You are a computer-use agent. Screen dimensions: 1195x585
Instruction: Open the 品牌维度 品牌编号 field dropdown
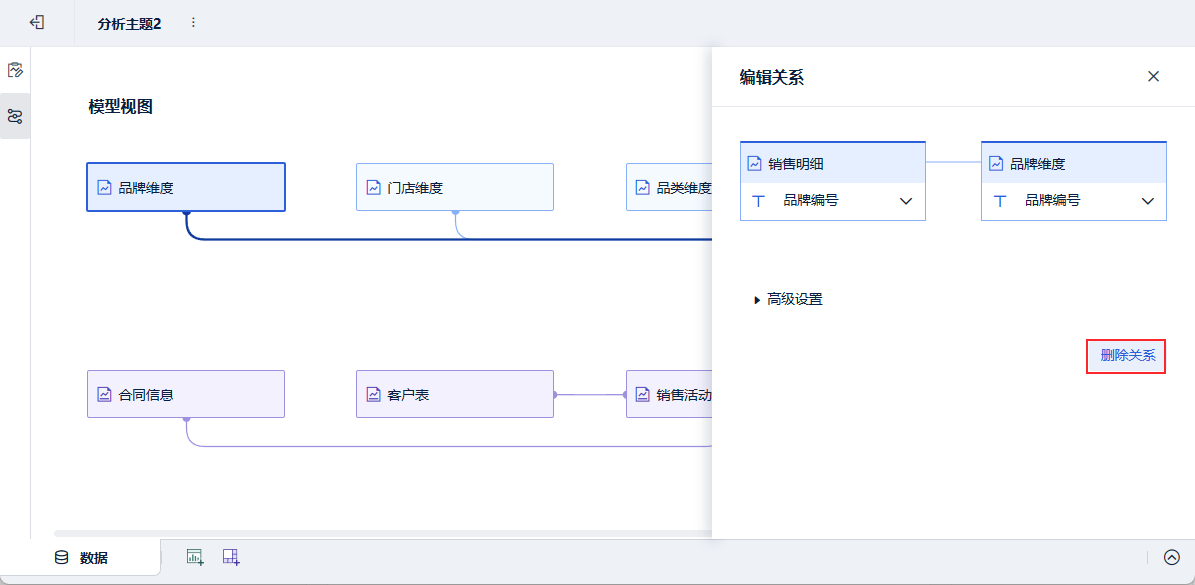(x=1148, y=201)
